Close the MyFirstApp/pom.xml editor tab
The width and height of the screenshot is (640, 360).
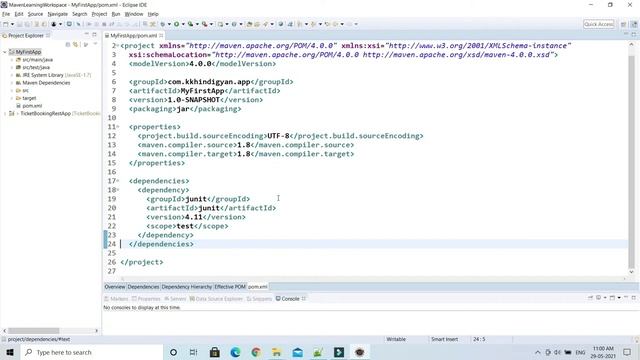pos(161,36)
